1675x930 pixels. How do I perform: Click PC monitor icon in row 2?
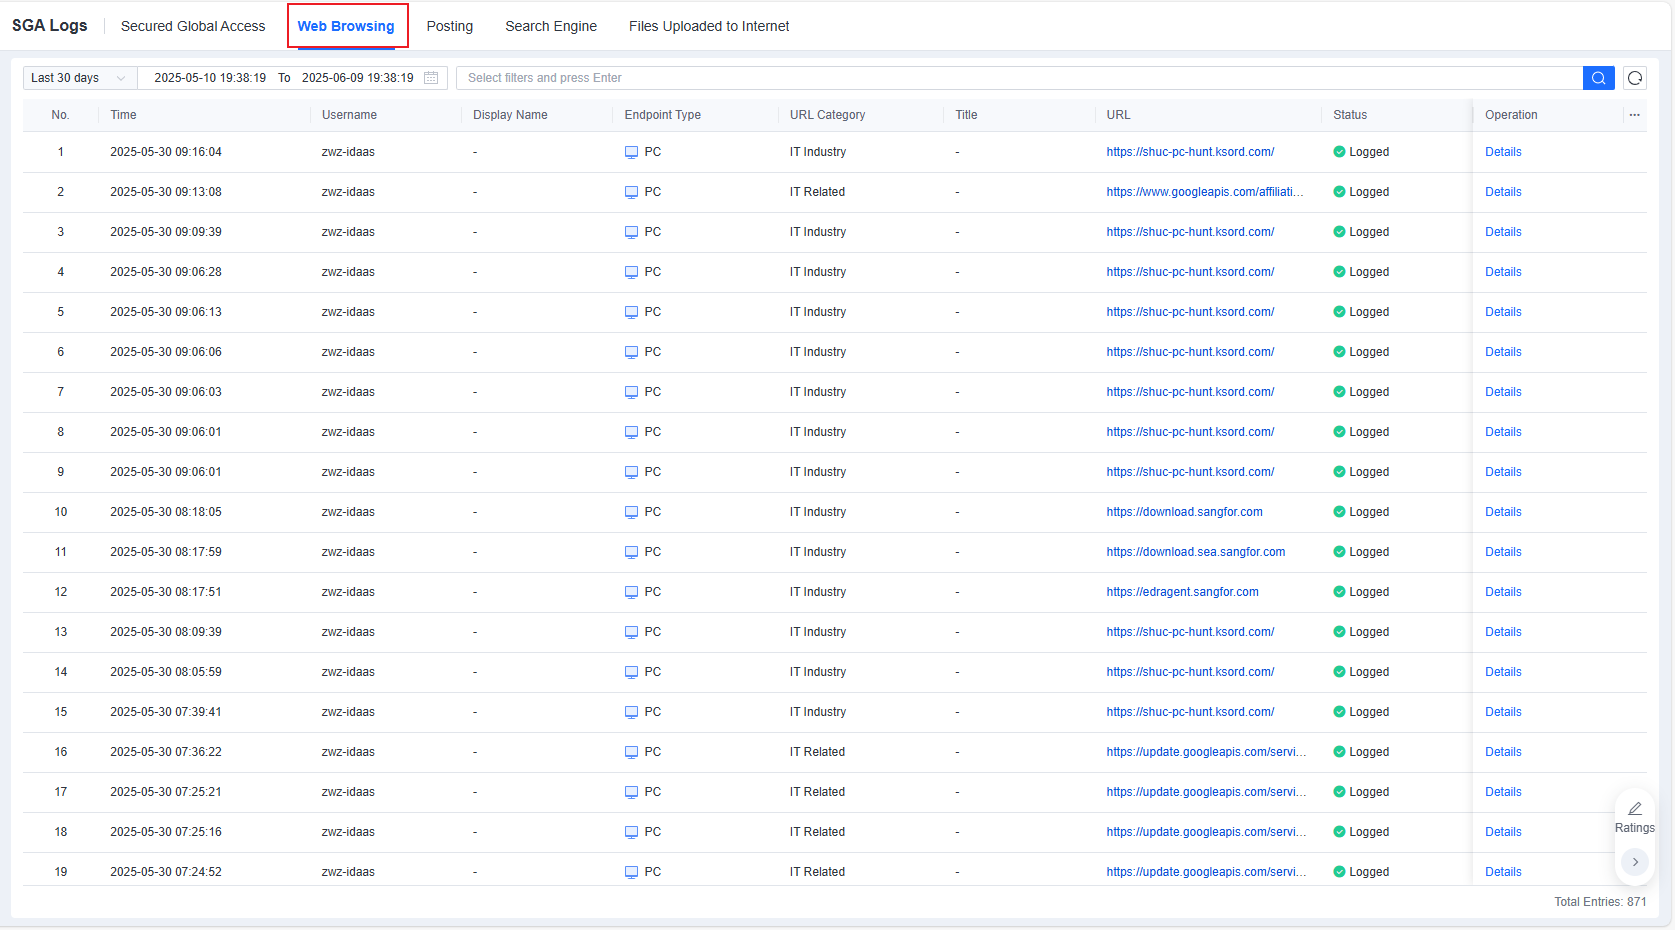pos(631,192)
